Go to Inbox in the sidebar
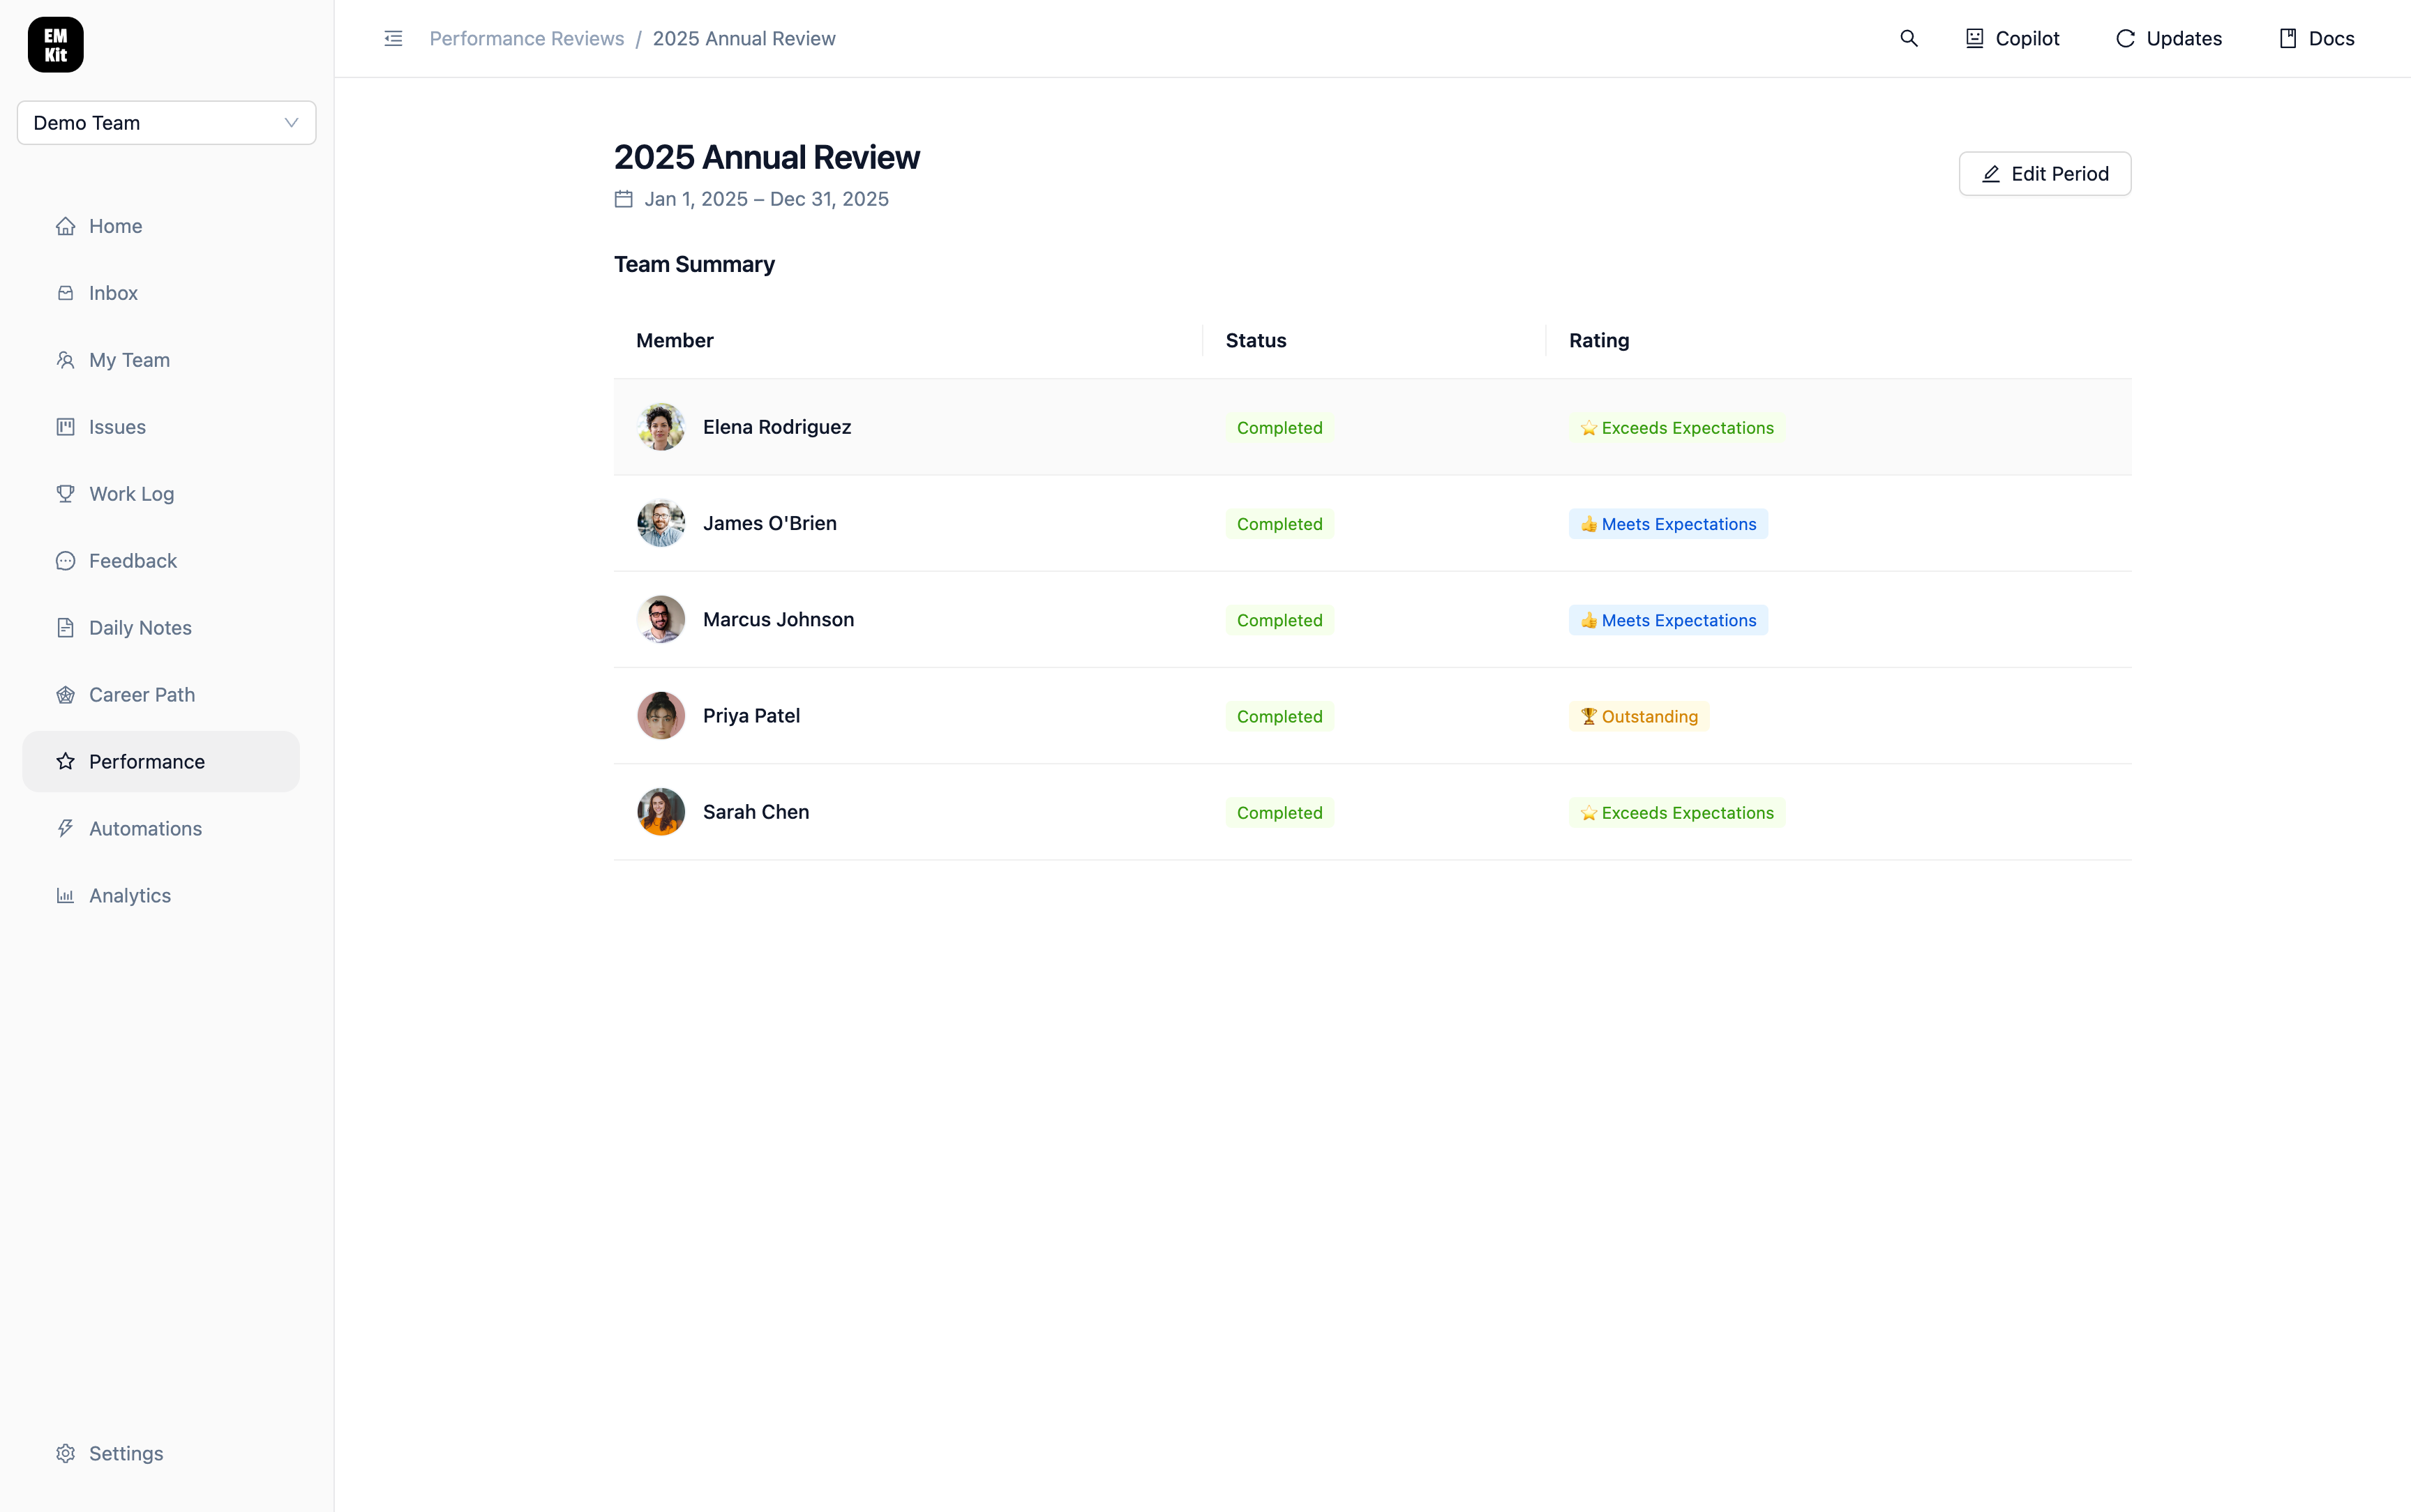Screen dimensions: 2411x1512 pyautogui.click(x=113, y=293)
